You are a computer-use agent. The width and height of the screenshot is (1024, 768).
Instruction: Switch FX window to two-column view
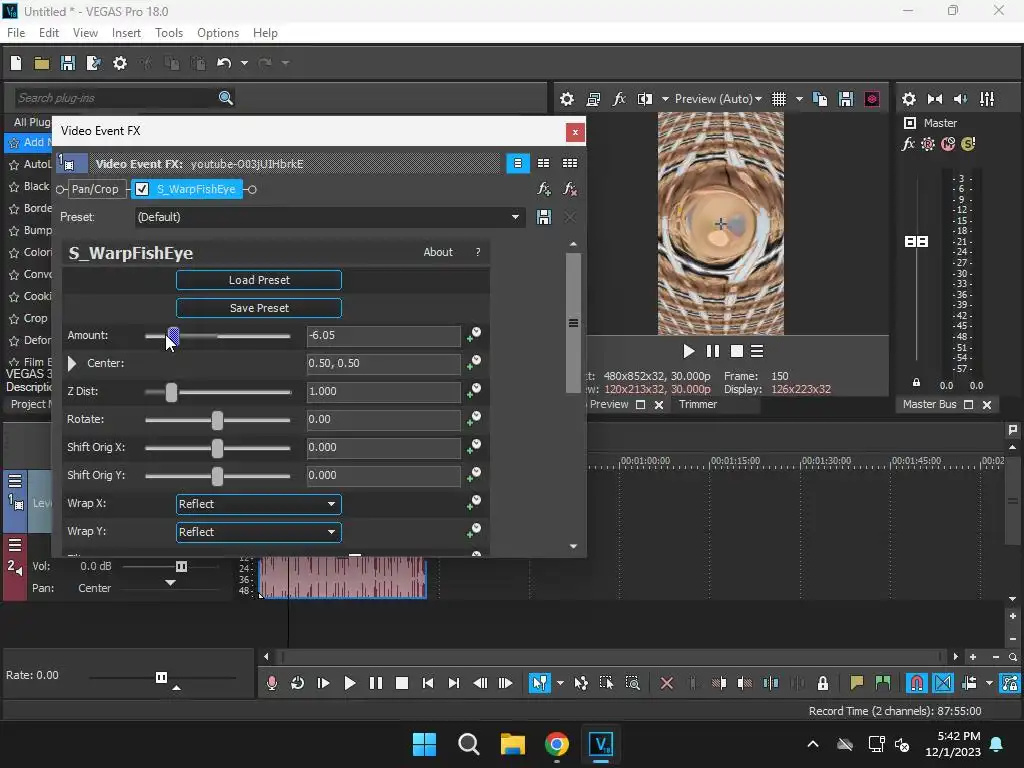[x=543, y=163]
